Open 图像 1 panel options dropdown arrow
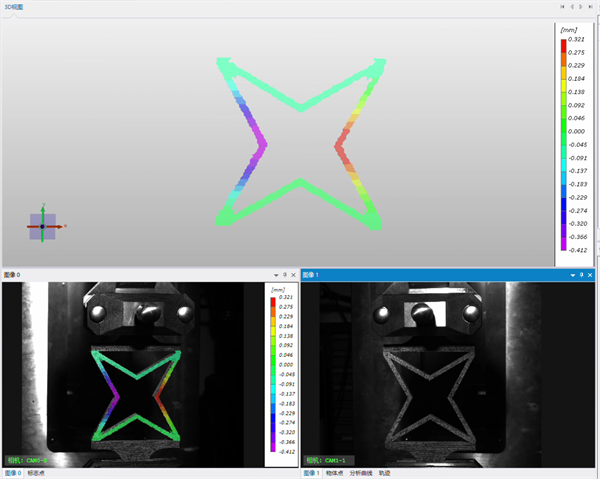 (x=572, y=275)
